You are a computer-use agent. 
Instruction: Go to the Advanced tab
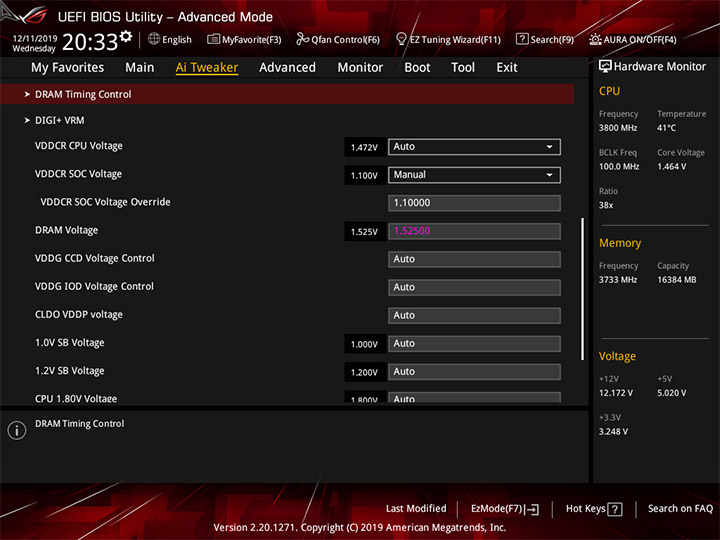tap(287, 68)
